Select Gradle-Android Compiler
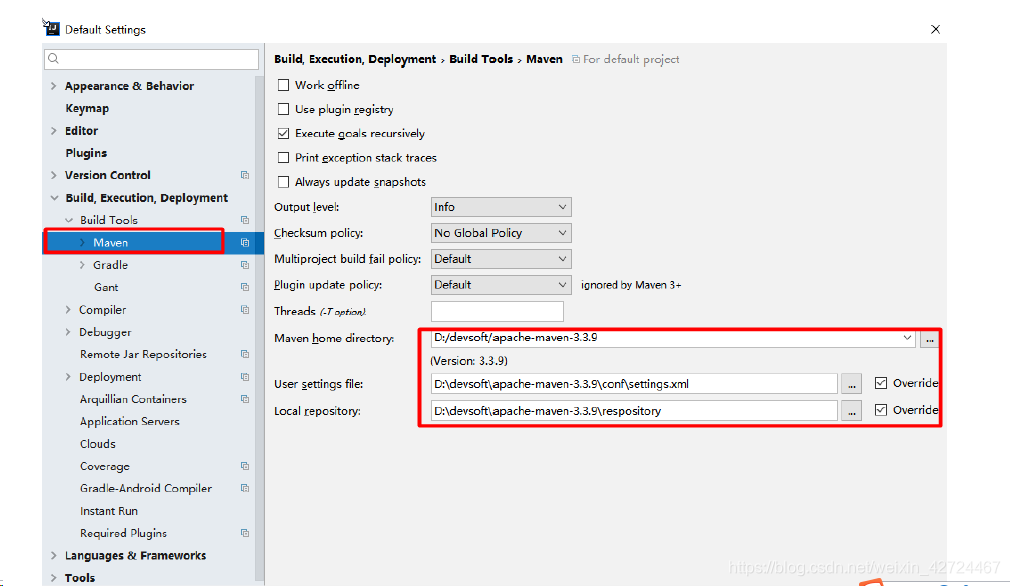1010x586 pixels. coord(146,488)
